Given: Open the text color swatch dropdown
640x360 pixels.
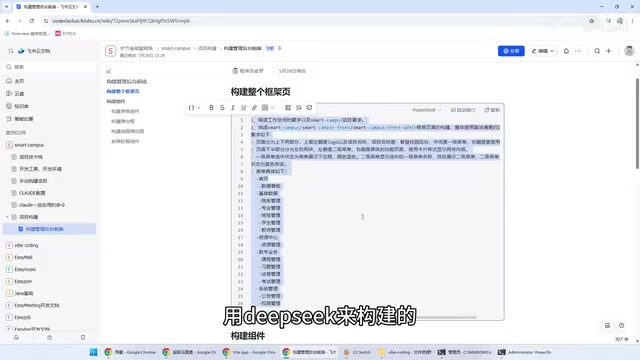Looking at the screenshot, I should pos(268,108).
